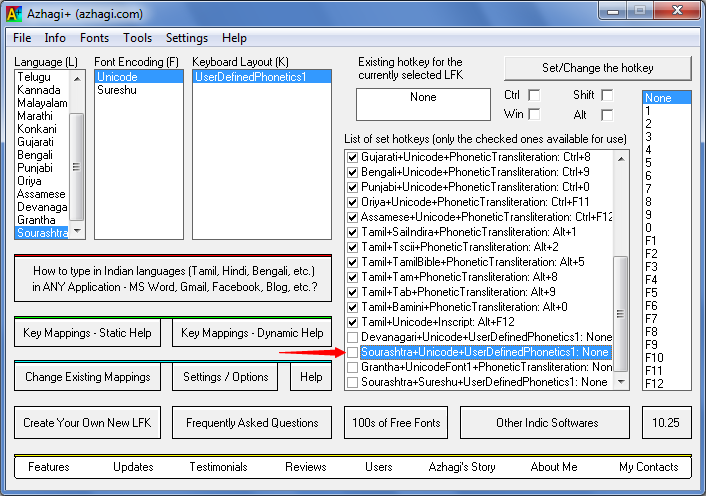Select key 7 in hotkey key list
Screen dimensions: 706x496
667,189
